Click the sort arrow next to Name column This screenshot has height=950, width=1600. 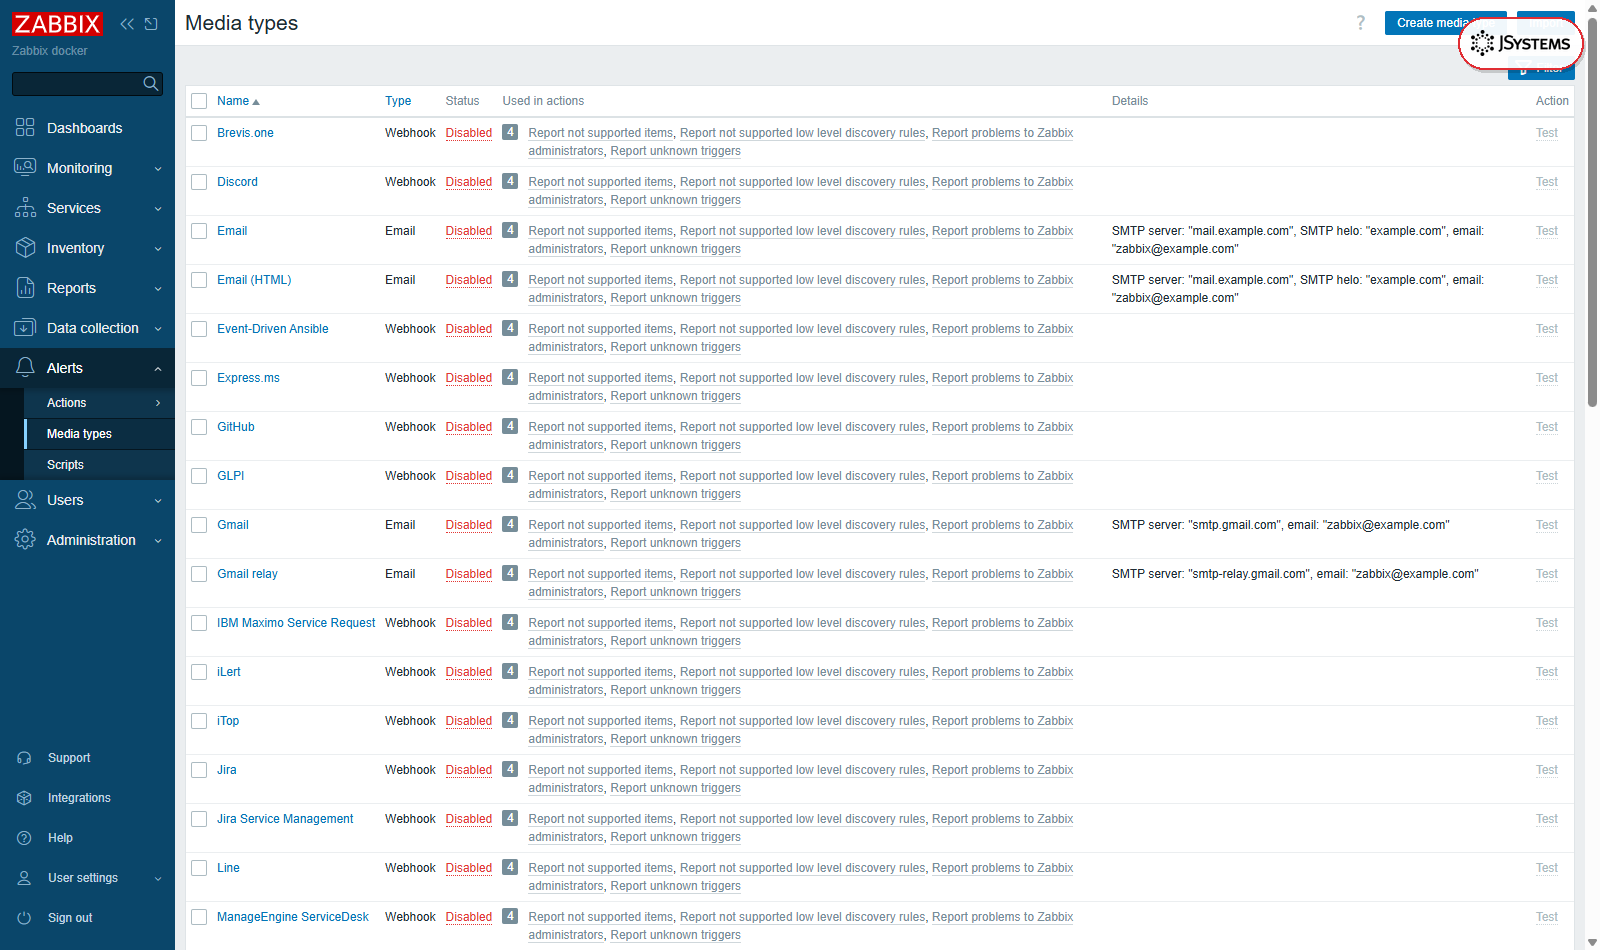click(x=256, y=102)
